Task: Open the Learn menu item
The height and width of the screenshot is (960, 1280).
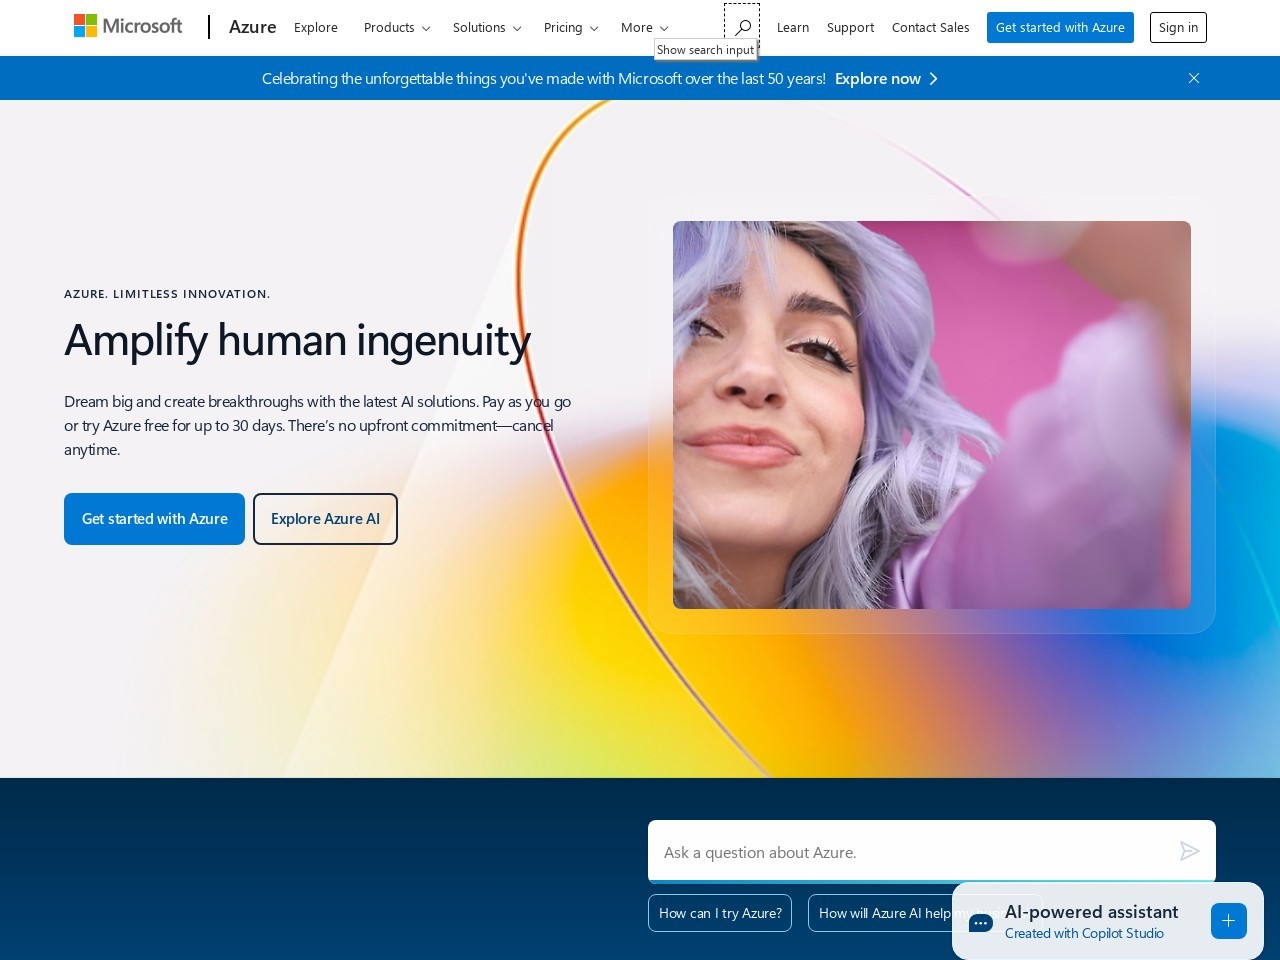Action: tap(792, 27)
